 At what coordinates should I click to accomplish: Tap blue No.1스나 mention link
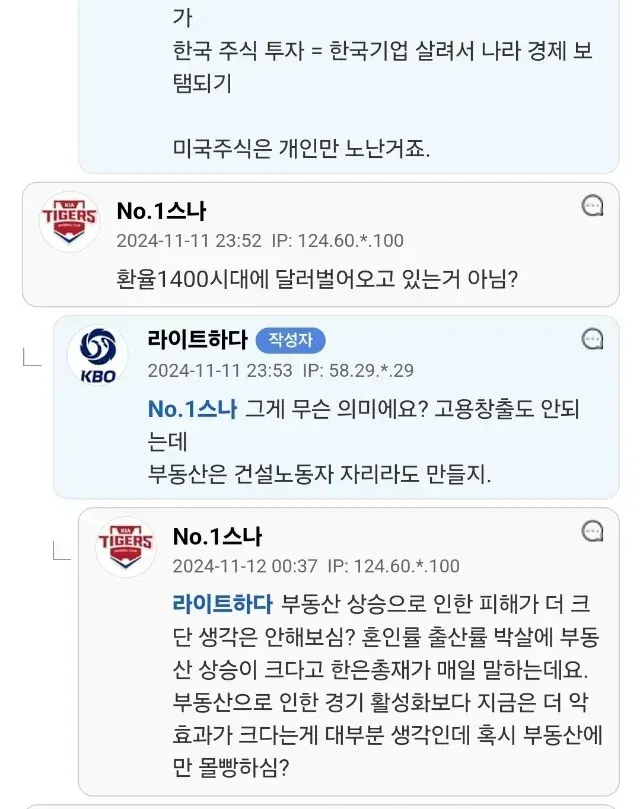pos(193,409)
